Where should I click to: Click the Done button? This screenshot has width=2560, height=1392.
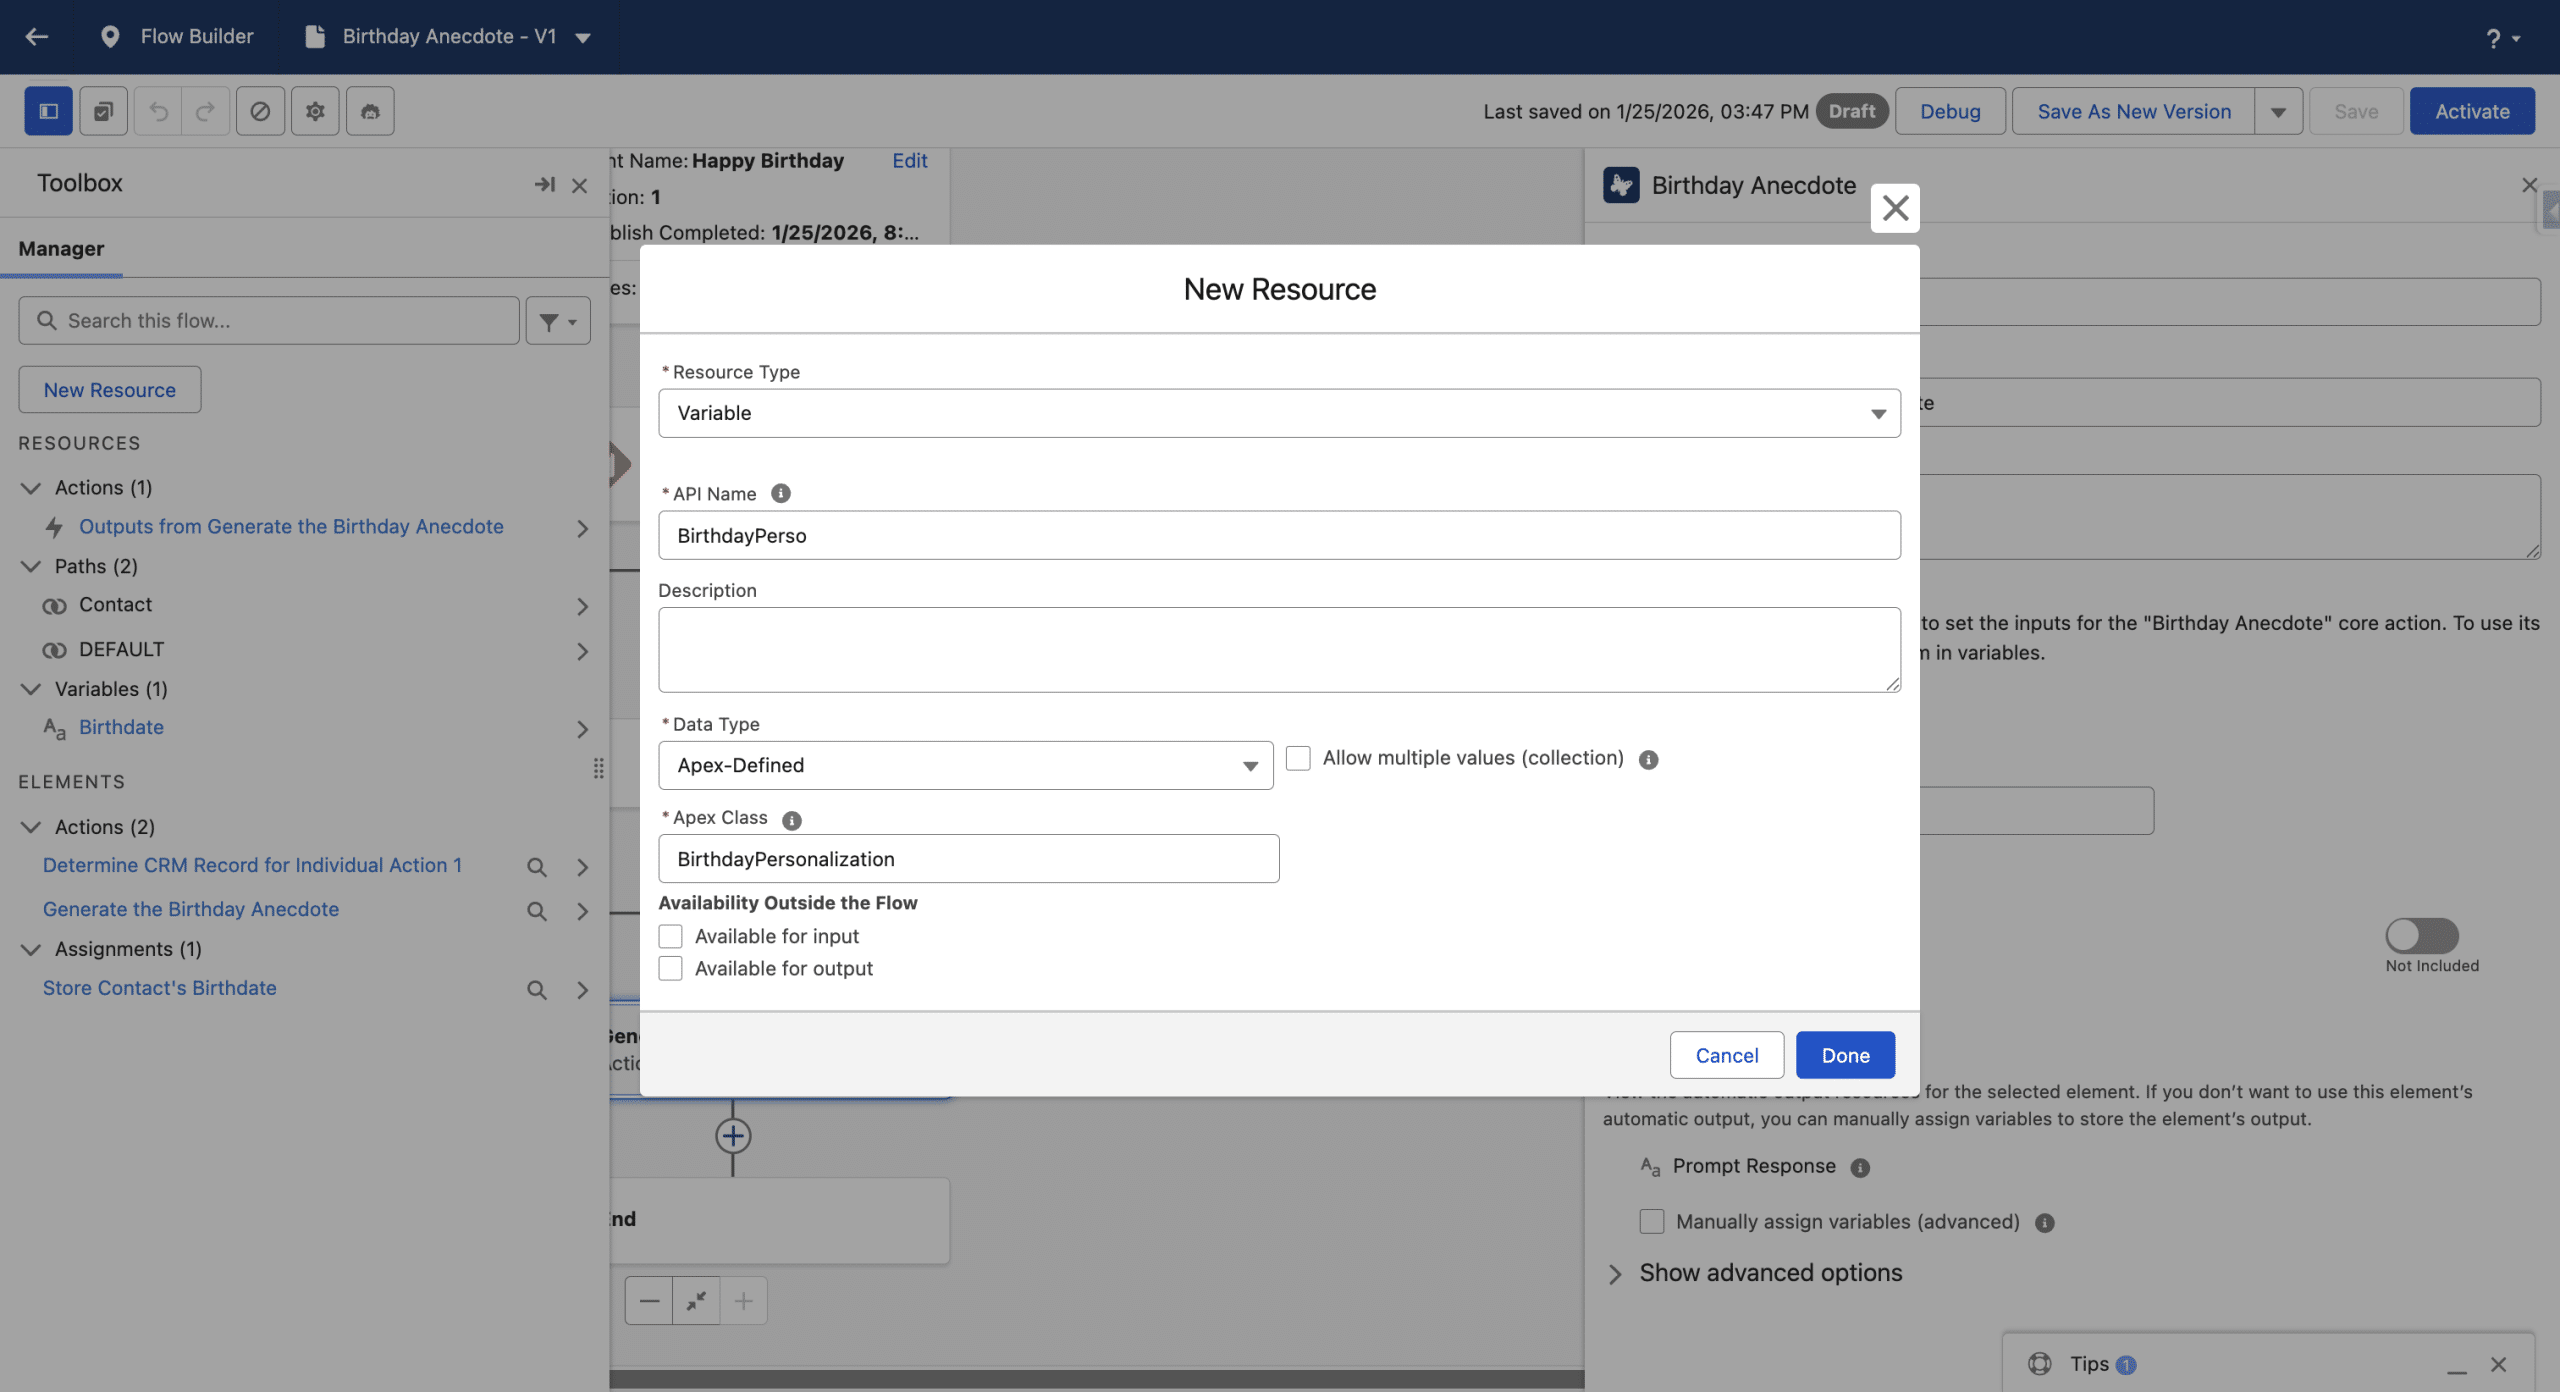click(x=1844, y=1055)
